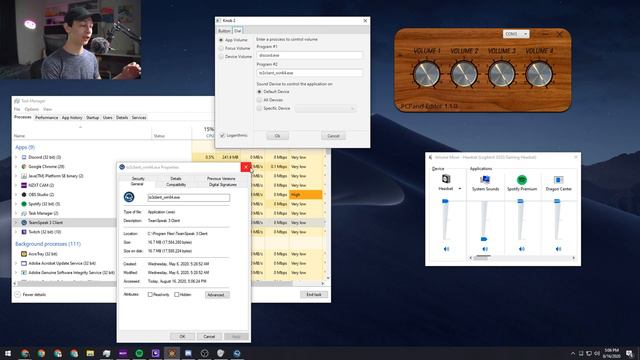Toggle the Logarithmic checkbox
Viewport: 640px width, 360px height.
[x=222, y=135]
